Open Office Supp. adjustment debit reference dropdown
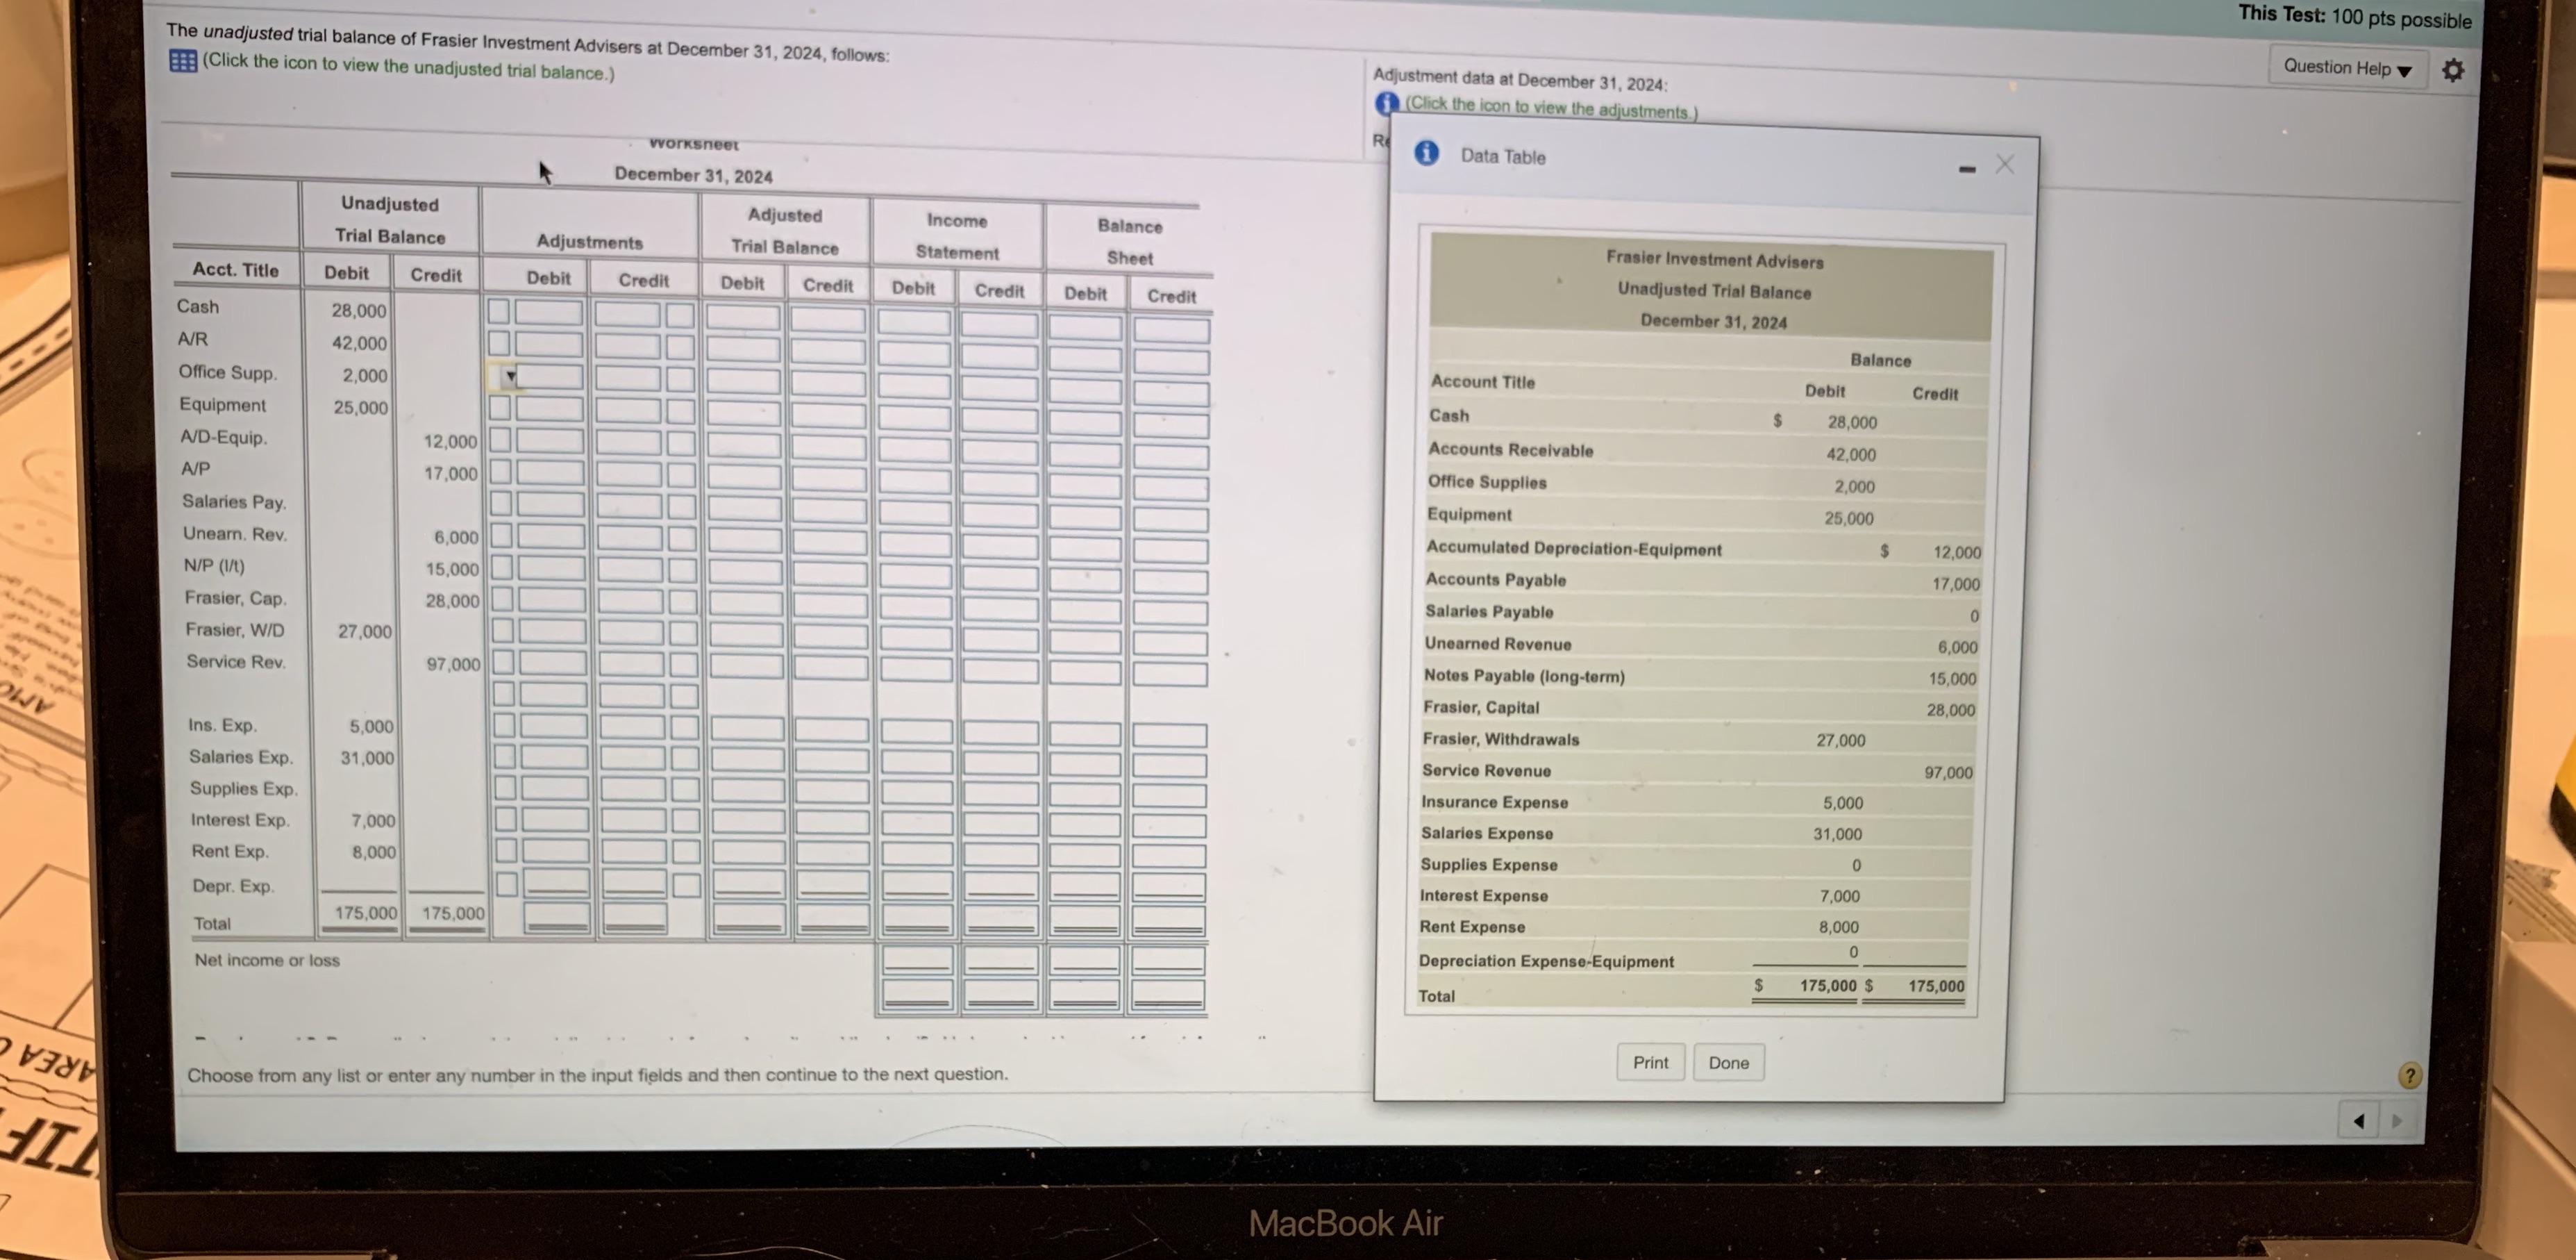 tap(509, 377)
